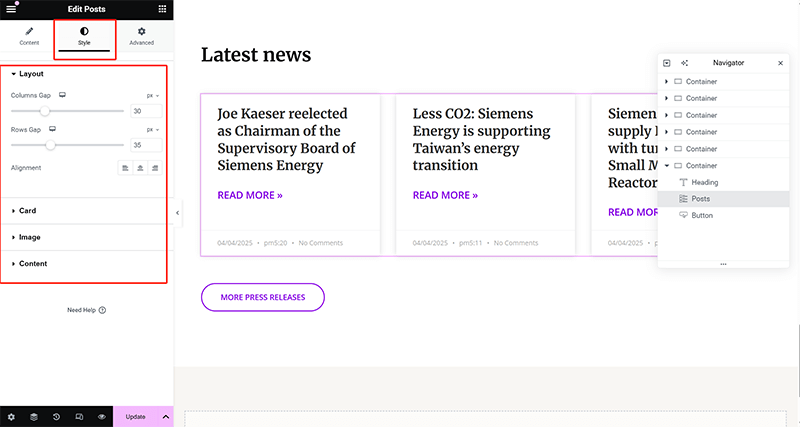Switch to the Content tab

pyautogui.click(x=29, y=37)
